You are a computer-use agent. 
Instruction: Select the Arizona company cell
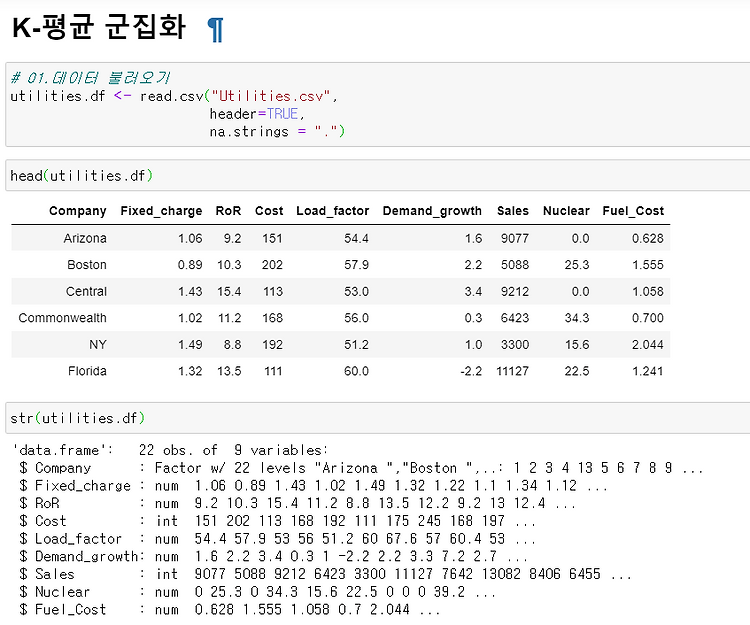point(85,238)
